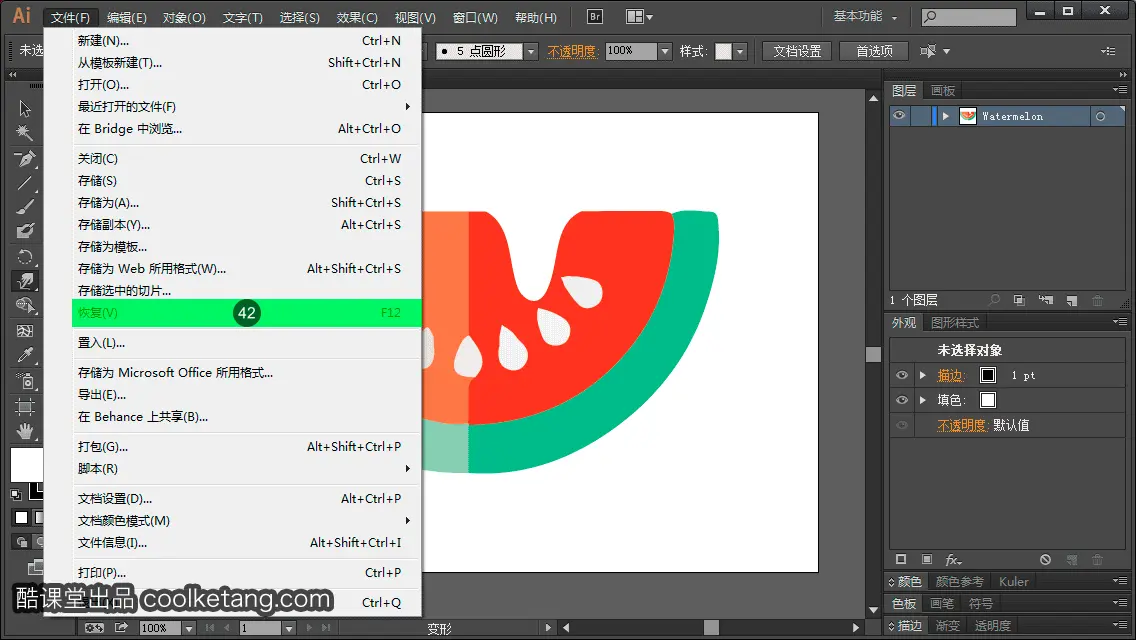
Task: Click the 样式 style swatch in control bar
Action: 723,51
